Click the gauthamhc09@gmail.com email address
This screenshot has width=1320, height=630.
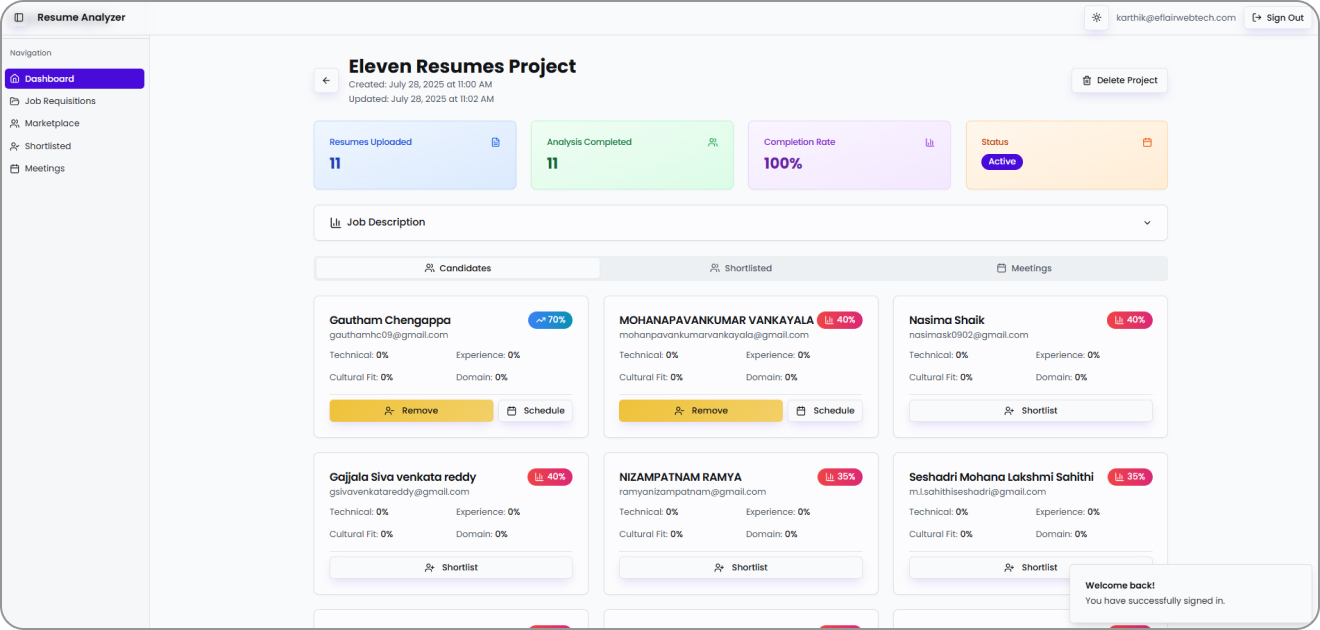tap(389, 335)
